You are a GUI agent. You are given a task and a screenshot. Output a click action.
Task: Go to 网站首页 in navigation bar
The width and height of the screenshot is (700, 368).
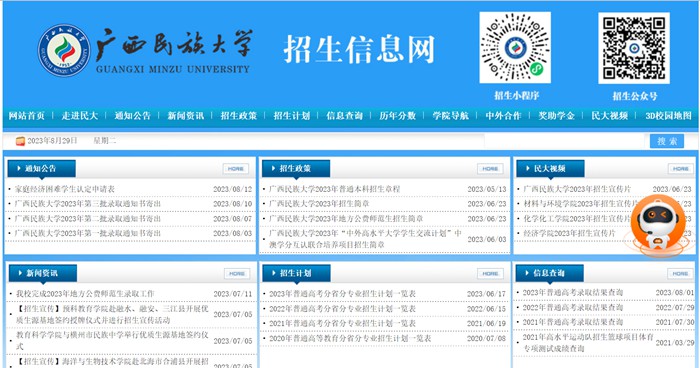pos(27,116)
